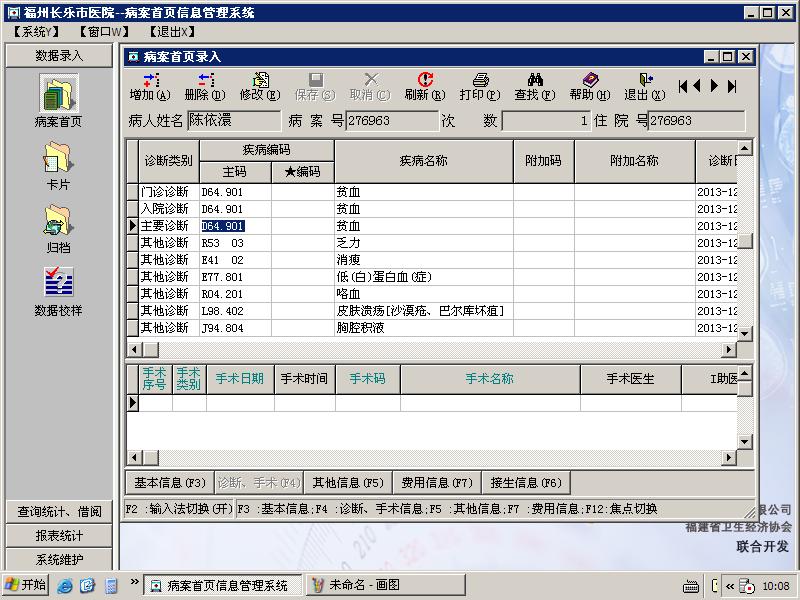Click the highlighted D64.901 code cell
The image size is (800, 600).
pos(235,226)
